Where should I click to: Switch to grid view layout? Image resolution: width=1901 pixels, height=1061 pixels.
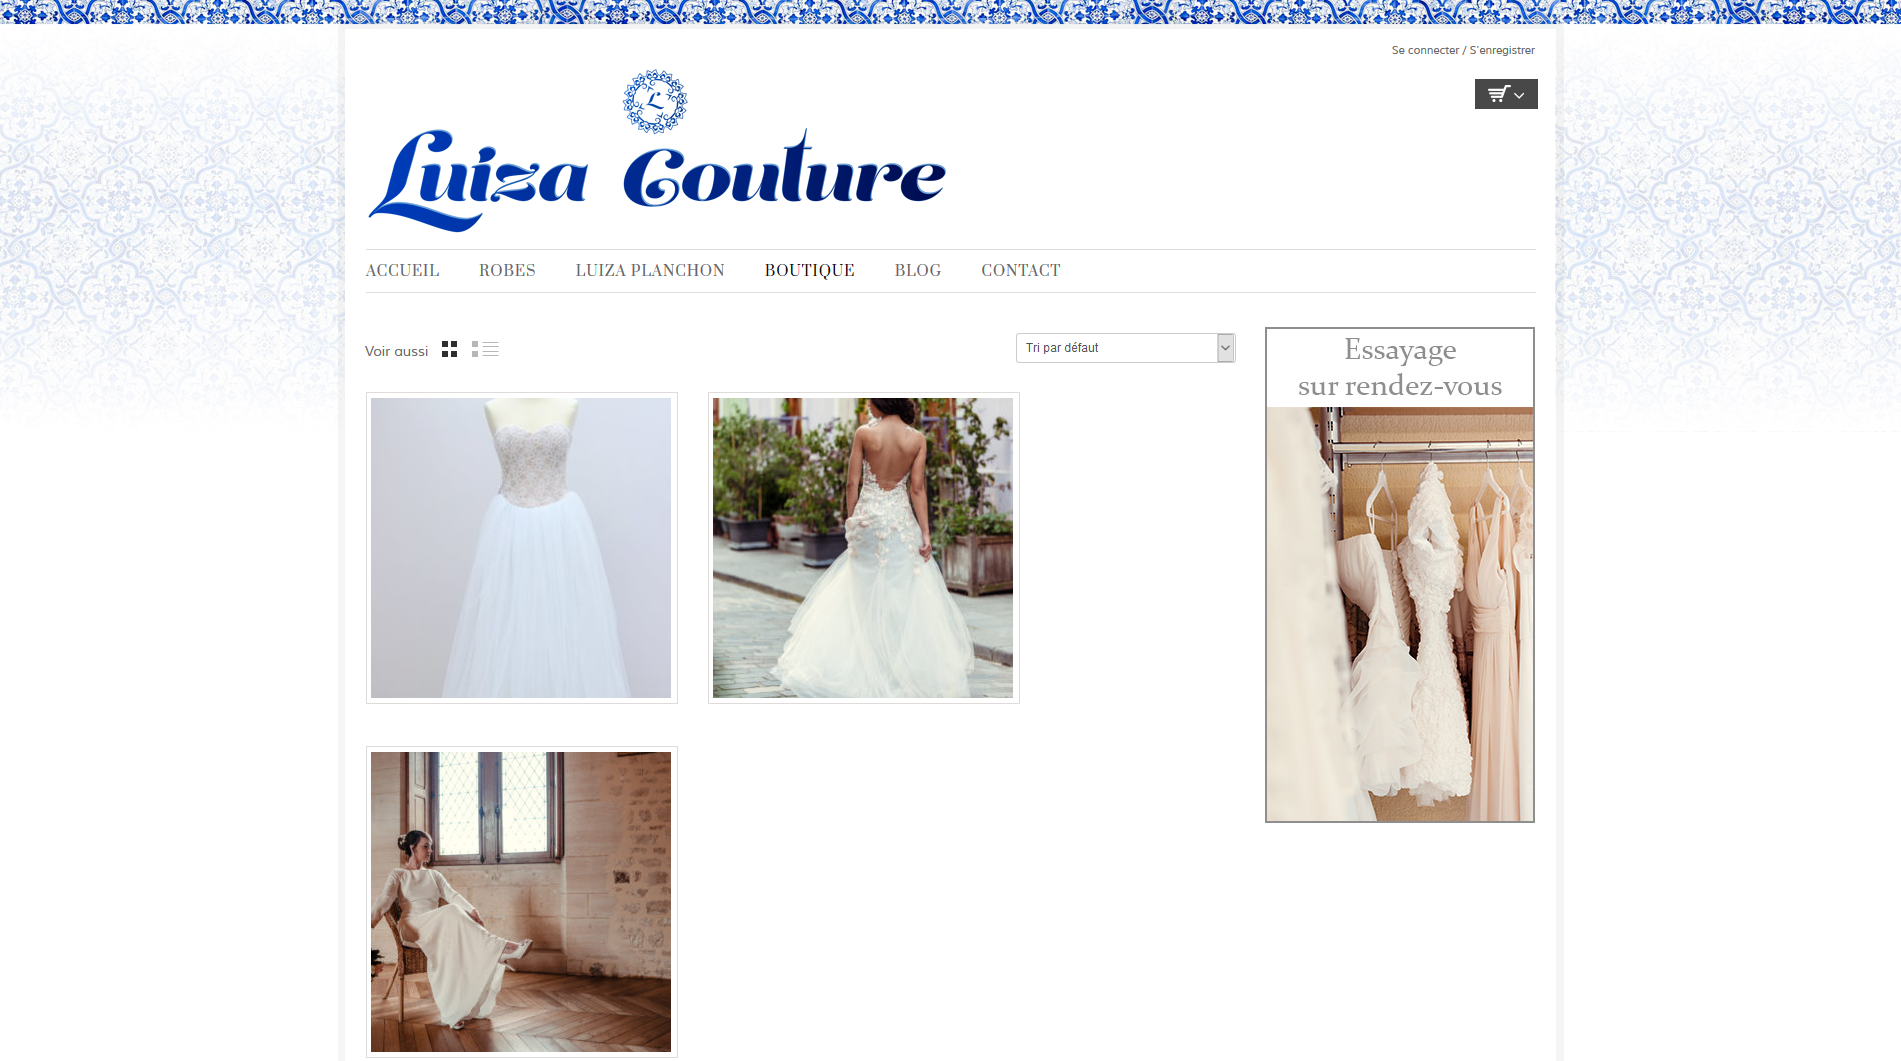[449, 349]
